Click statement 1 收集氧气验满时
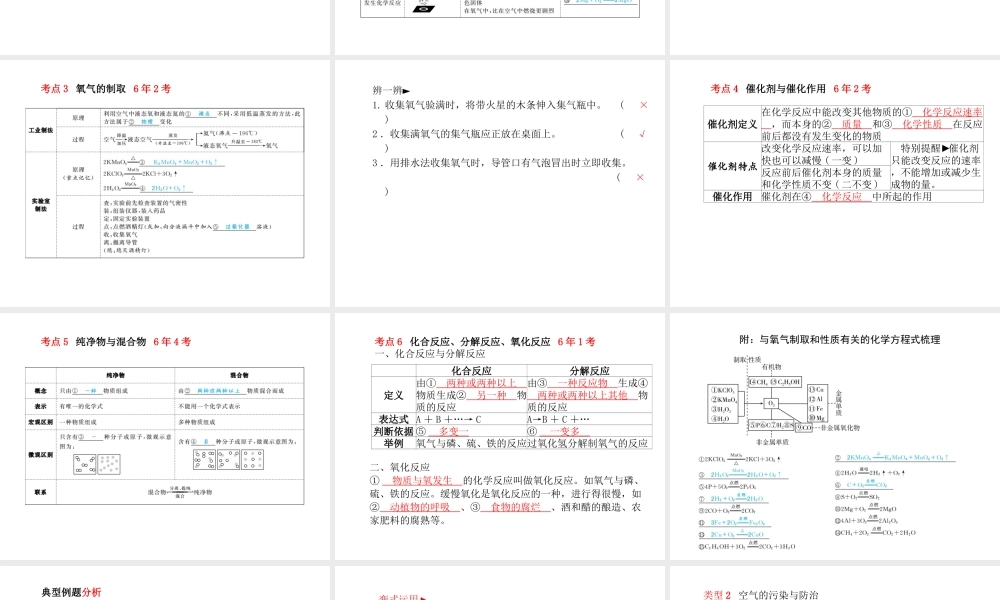This screenshot has width=1000, height=600. point(487,105)
